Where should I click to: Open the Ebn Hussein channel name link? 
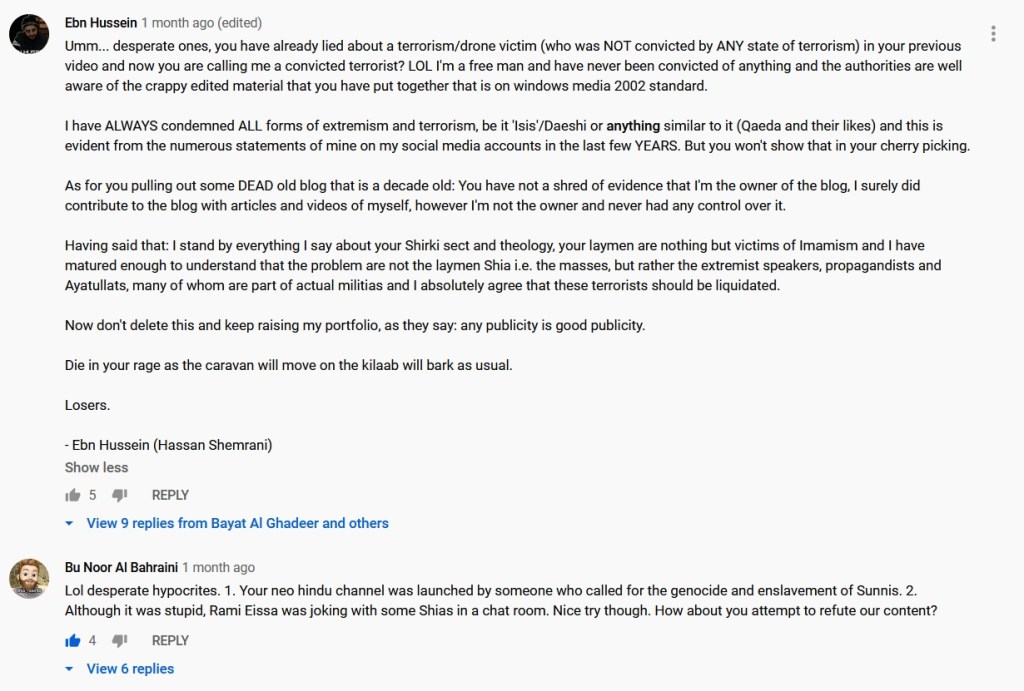pos(100,22)
